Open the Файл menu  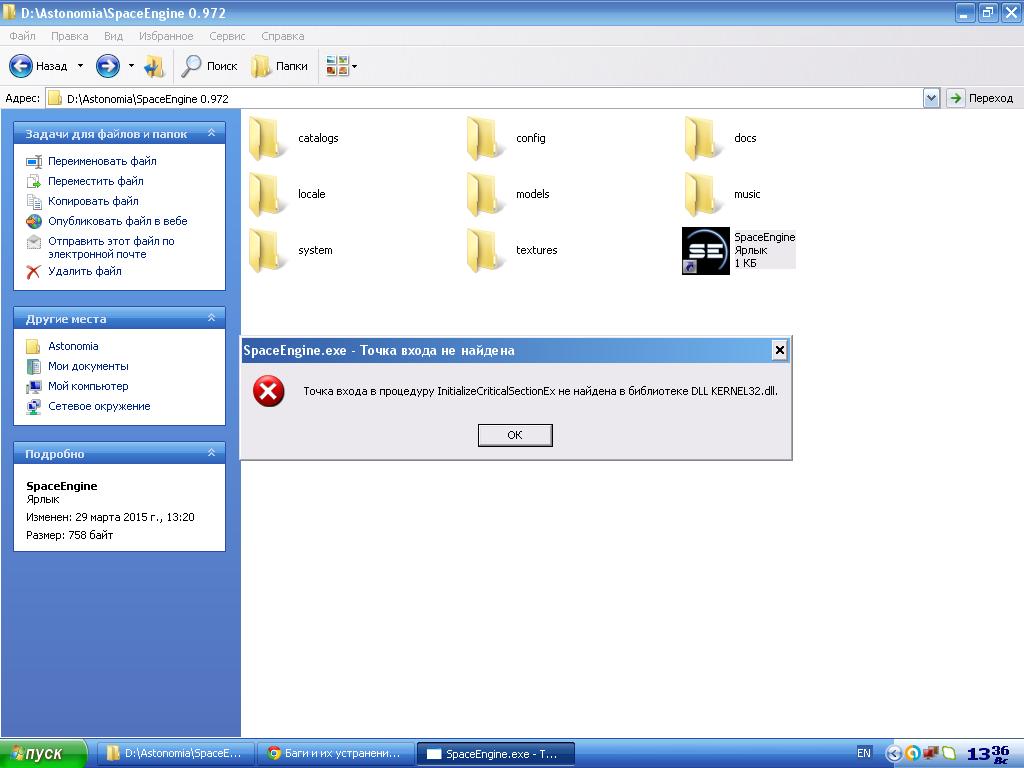coord(22,36)
